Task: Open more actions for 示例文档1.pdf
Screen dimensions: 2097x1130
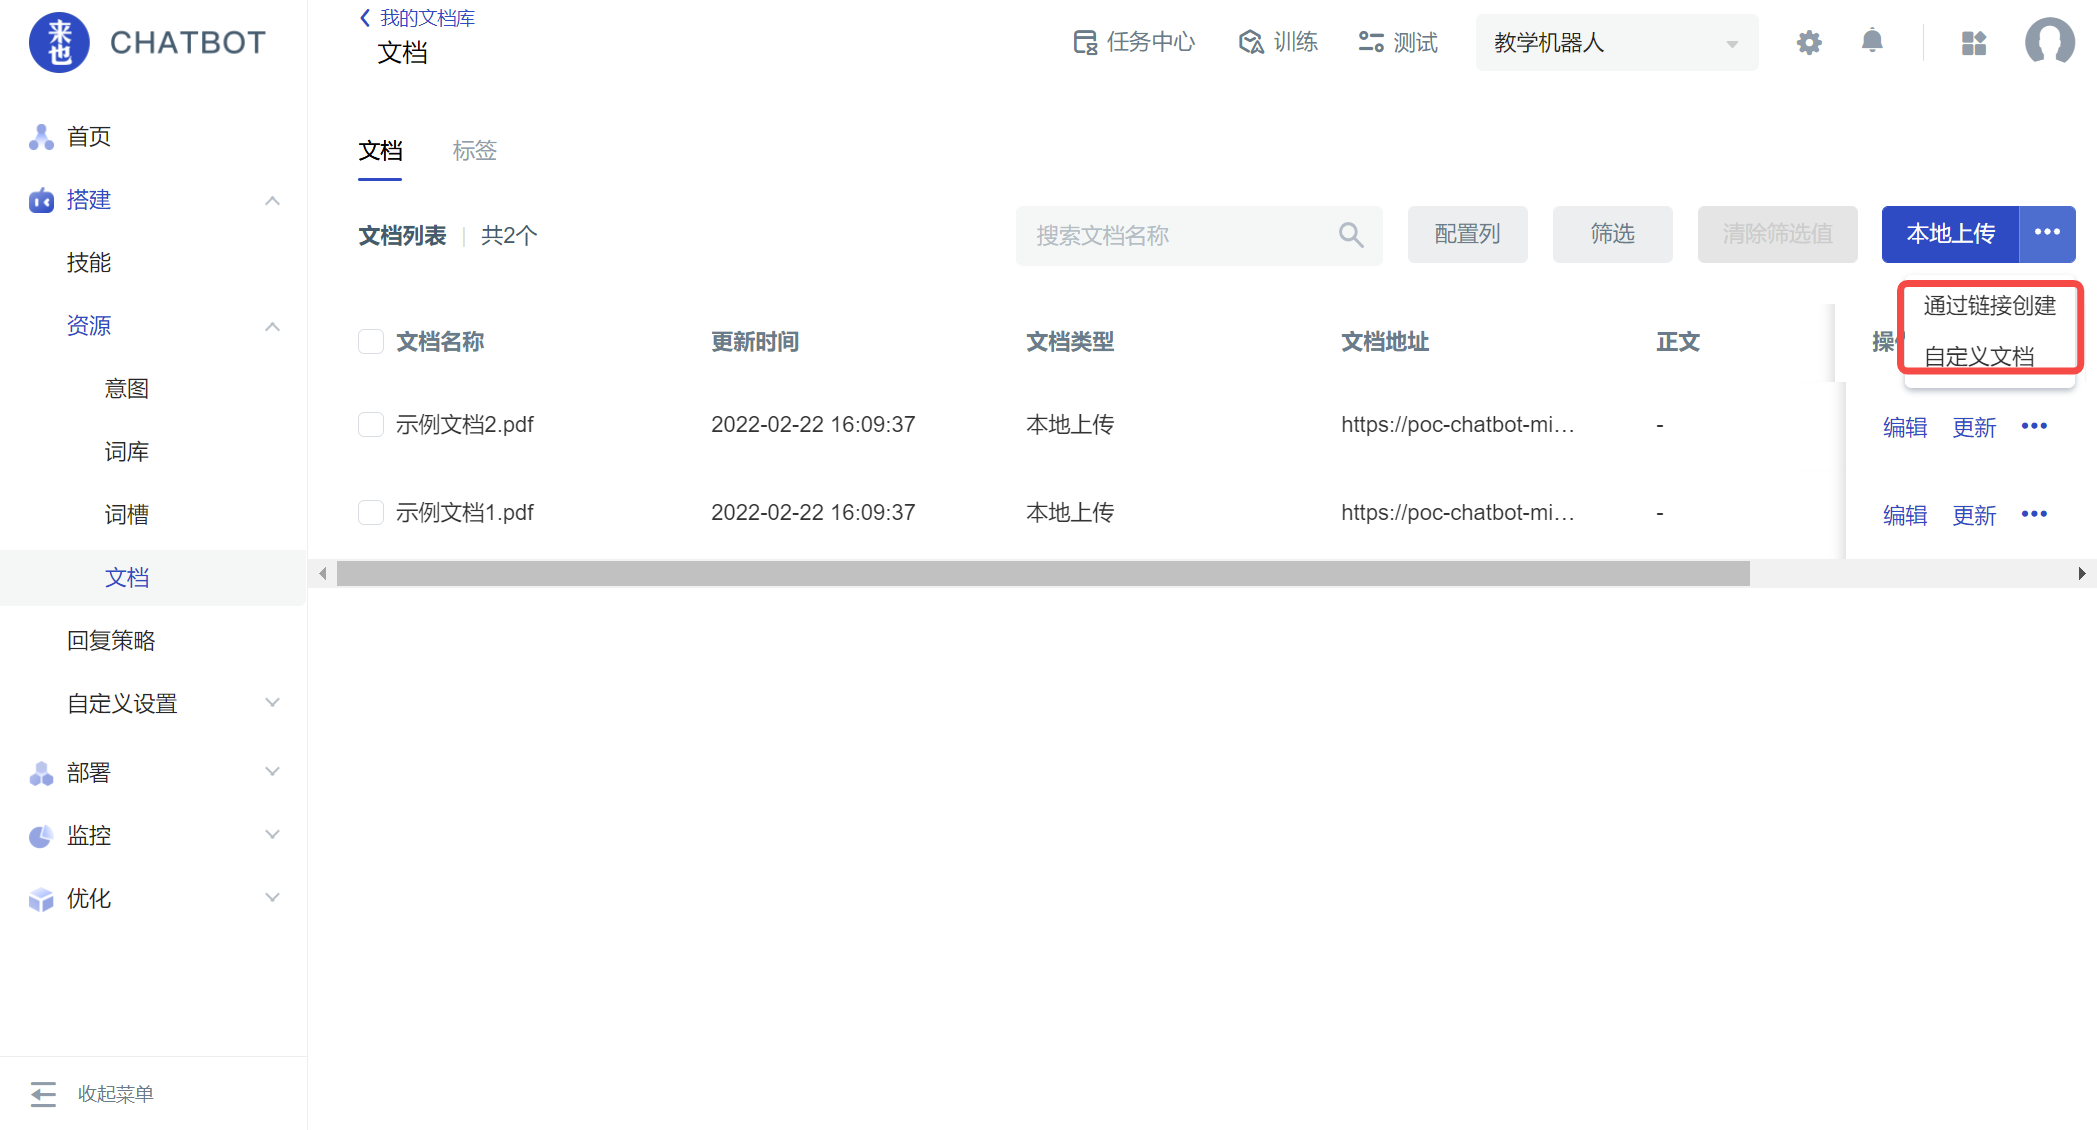Action: 2034,515
